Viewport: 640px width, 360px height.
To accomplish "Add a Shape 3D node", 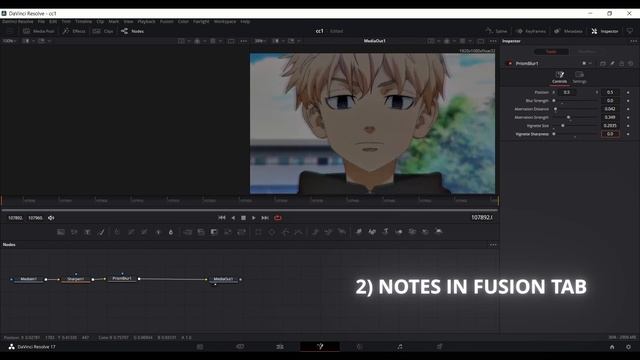I will (372, 232).
